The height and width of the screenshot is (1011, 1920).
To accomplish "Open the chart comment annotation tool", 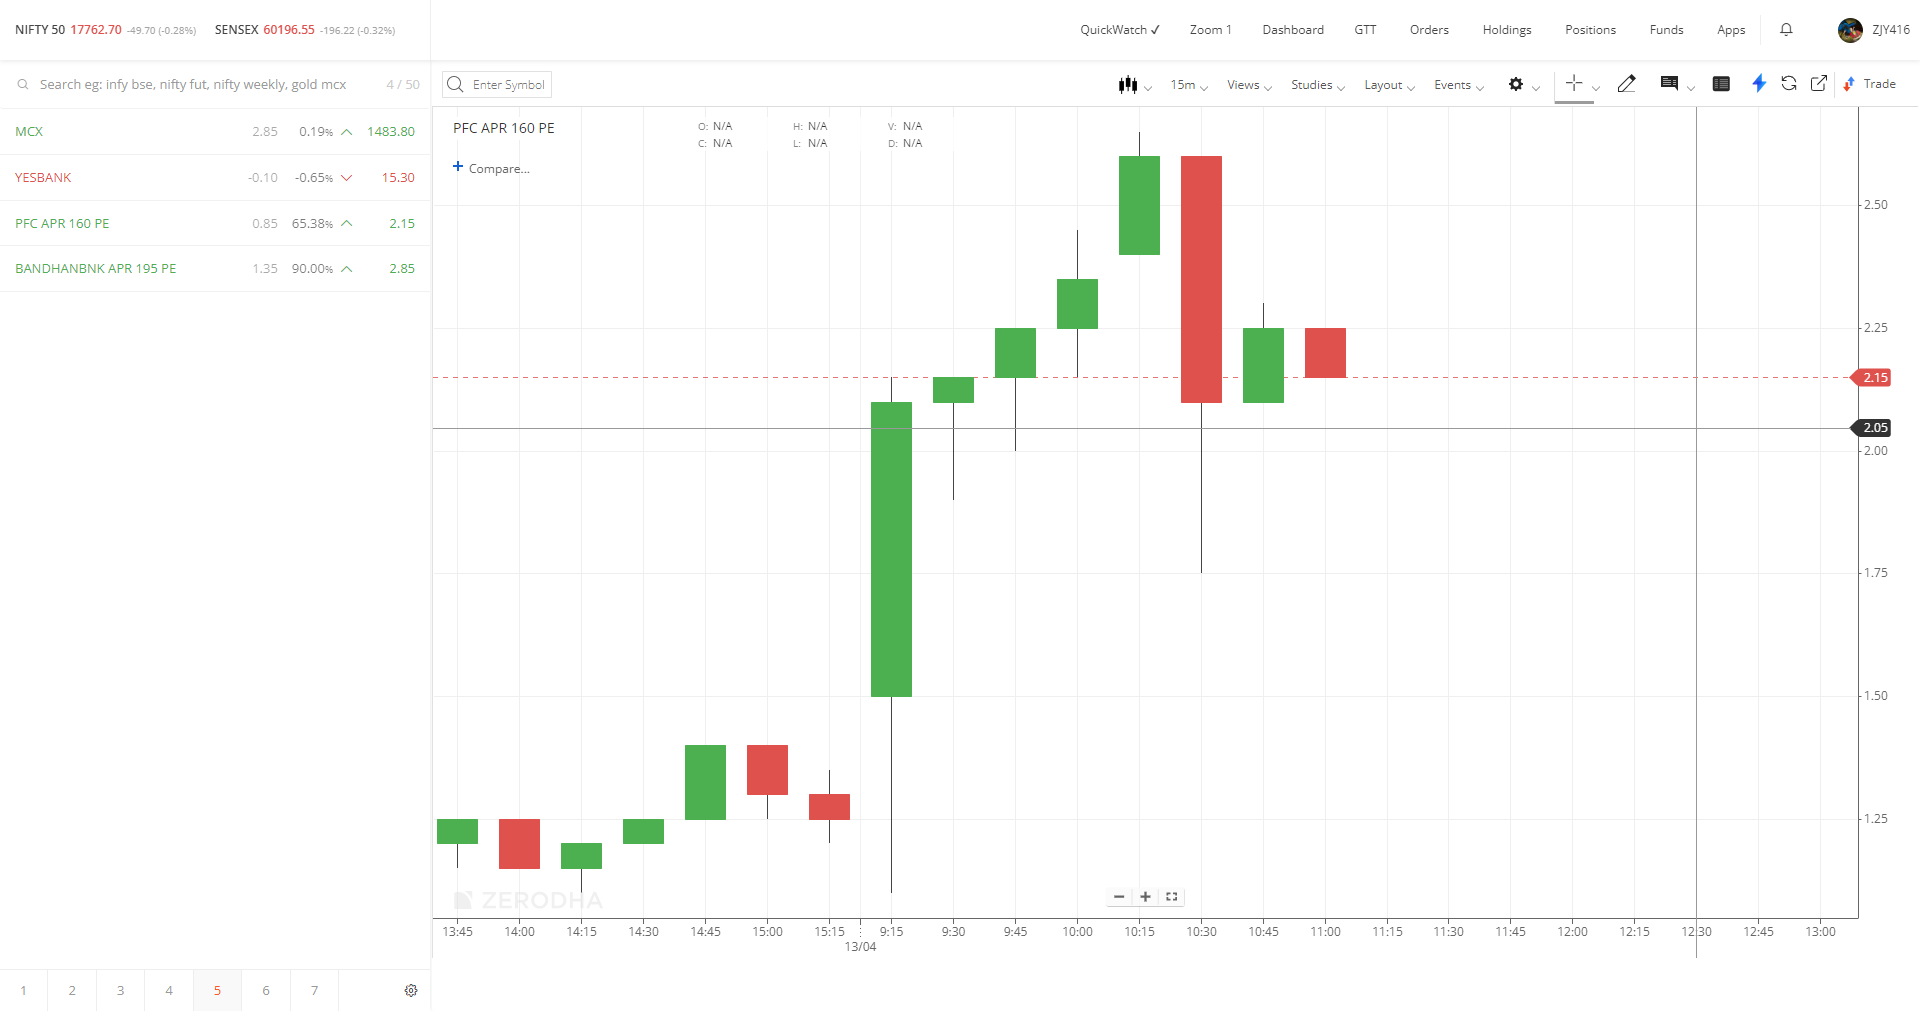I will tap(1676, 84).
